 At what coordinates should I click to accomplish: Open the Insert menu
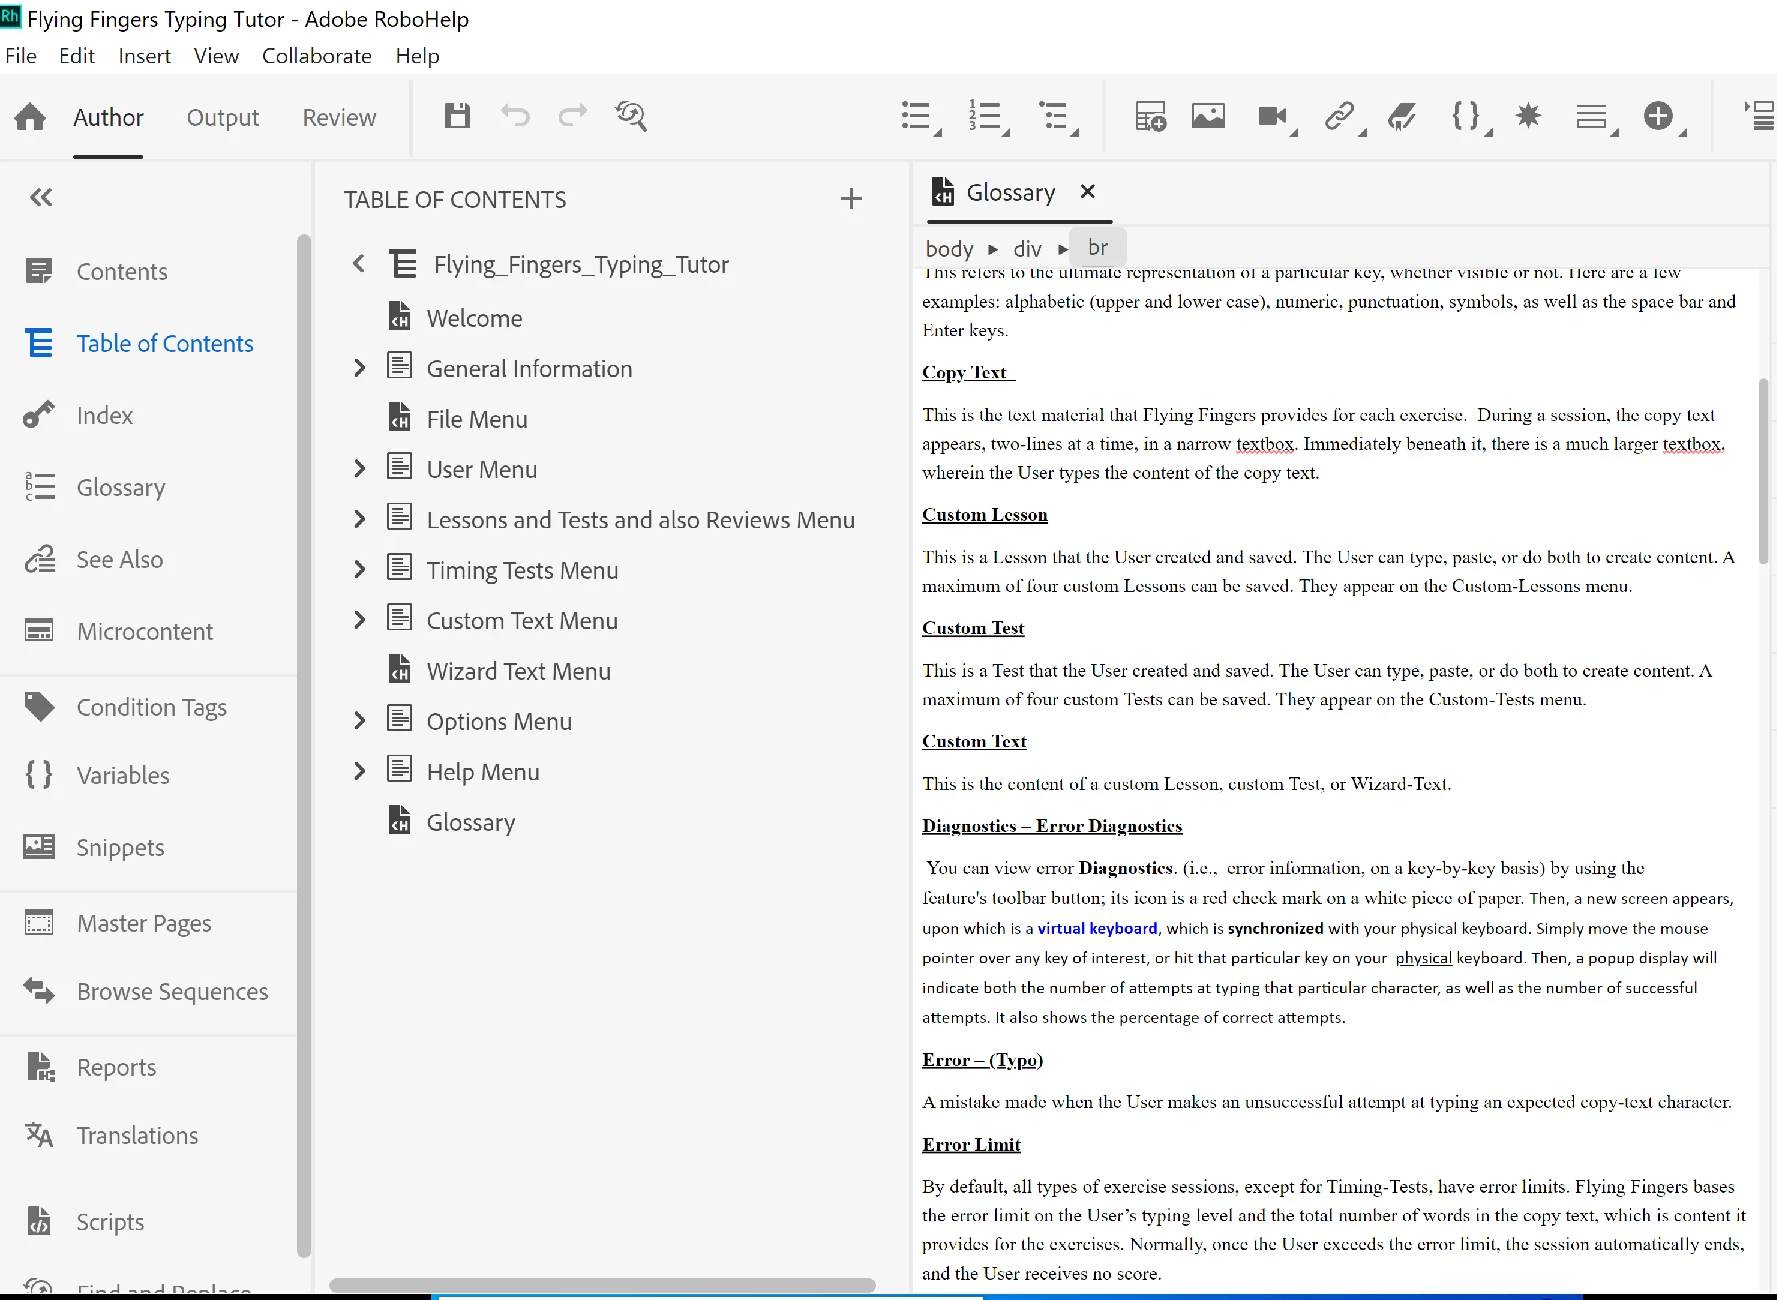pyautogui.click(x=144, y=56)
